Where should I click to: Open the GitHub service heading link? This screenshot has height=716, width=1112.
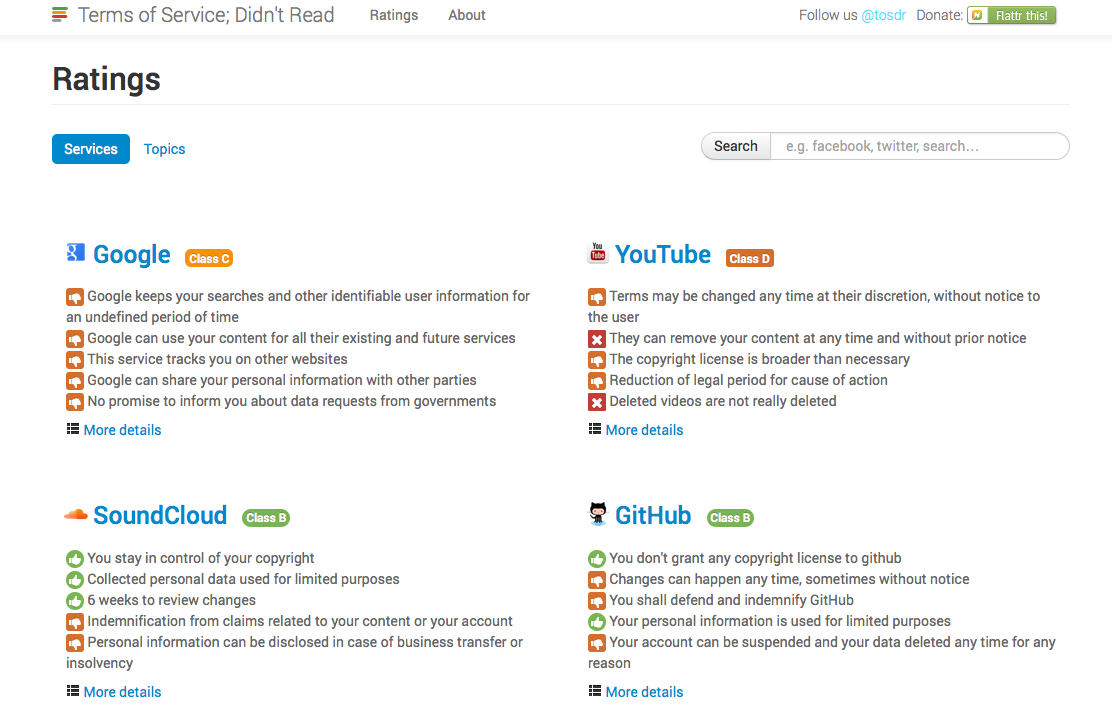tap(653, 515)
